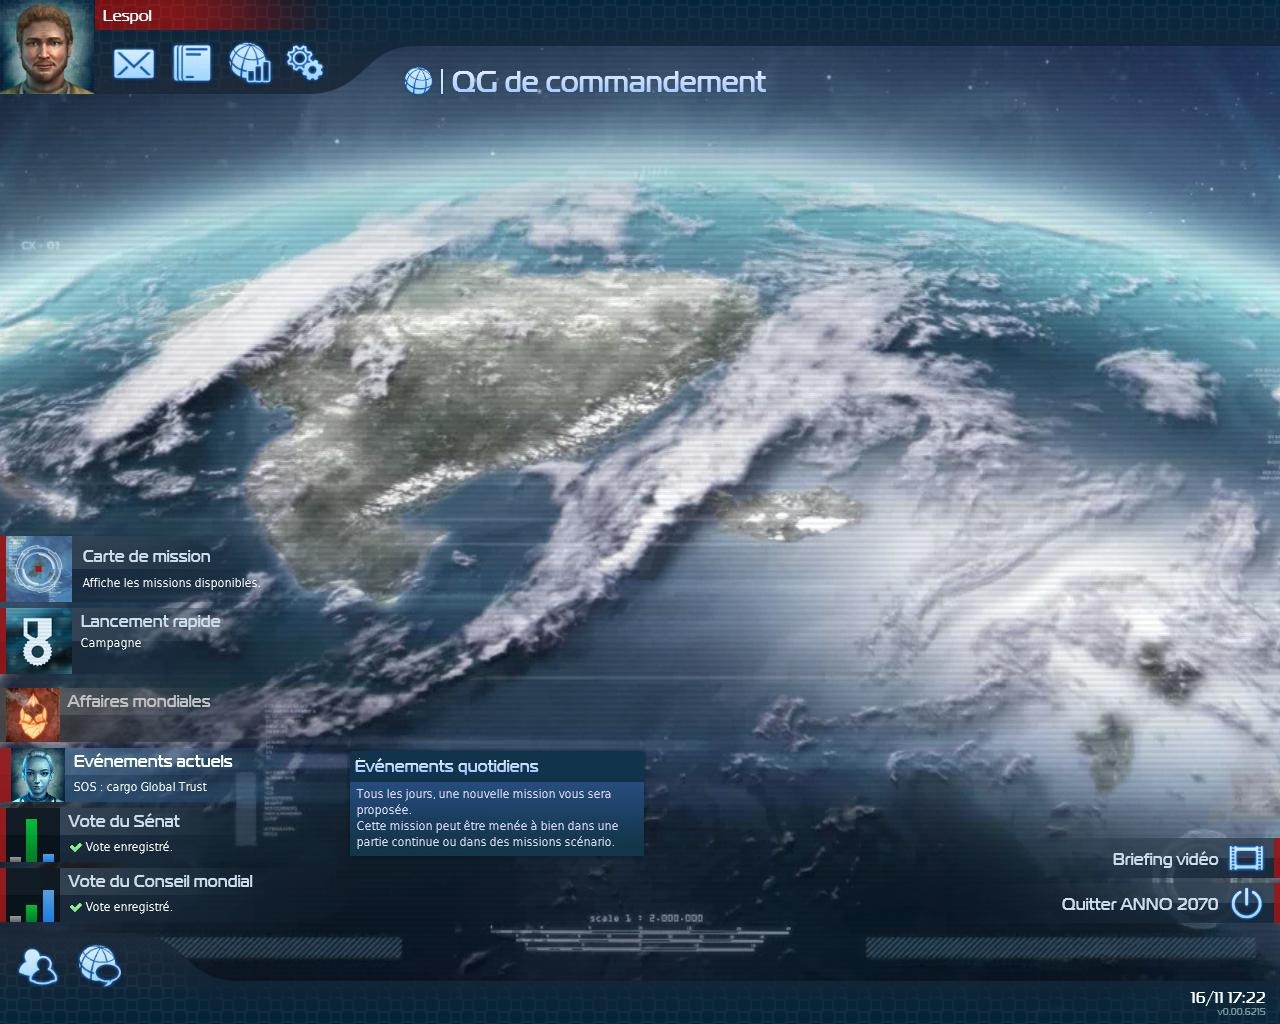Open the Affaires mondiales entry

139,702
